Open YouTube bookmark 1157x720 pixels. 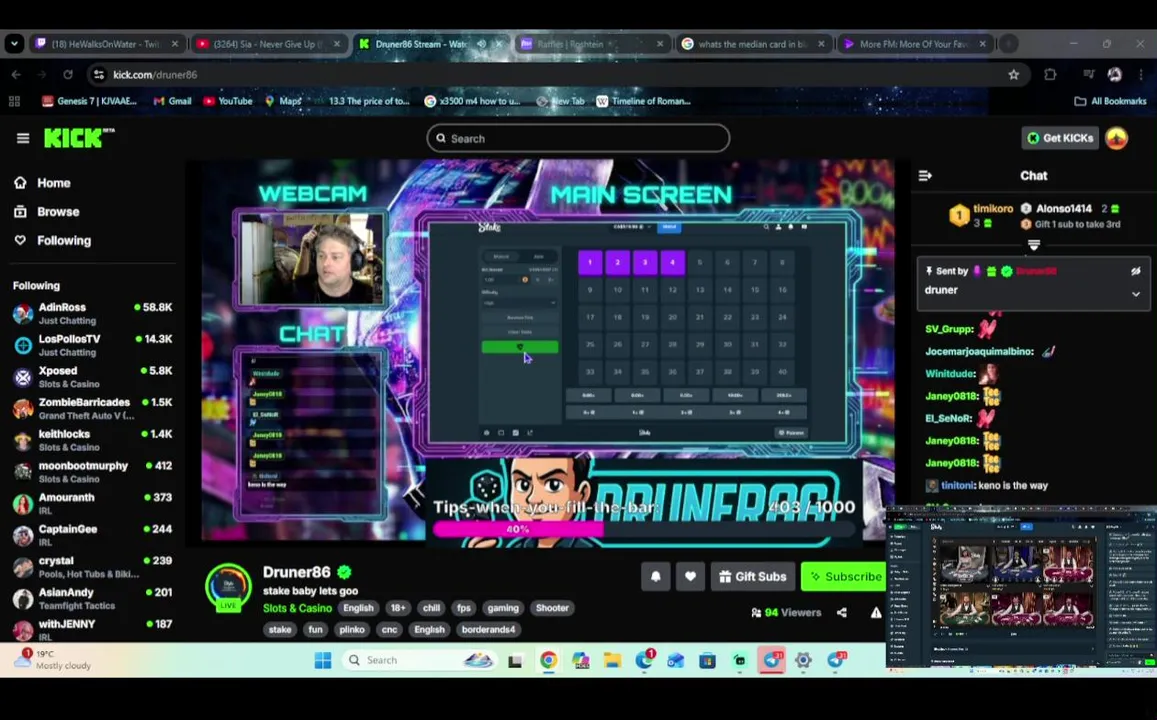tap(228, 101)
